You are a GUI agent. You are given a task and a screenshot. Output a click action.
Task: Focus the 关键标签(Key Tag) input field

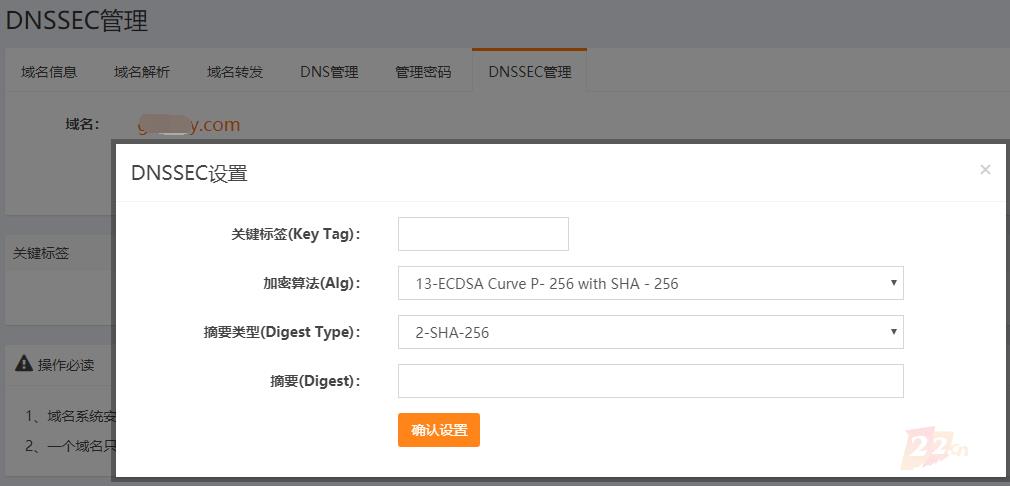click(x=483, y=234)
